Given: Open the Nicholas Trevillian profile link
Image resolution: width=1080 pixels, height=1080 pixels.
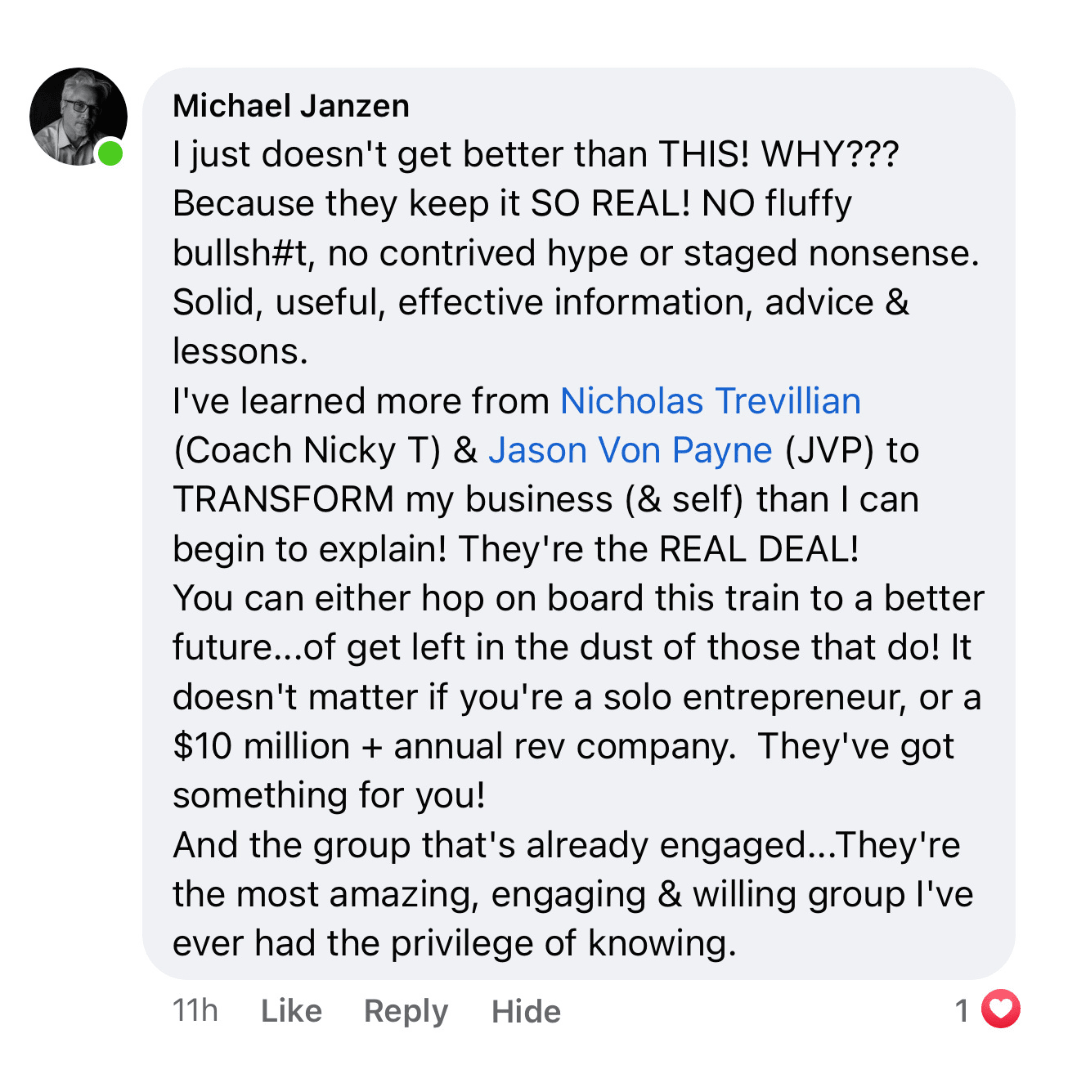Looking at the screenshot, I should click(x=710, y=401).
